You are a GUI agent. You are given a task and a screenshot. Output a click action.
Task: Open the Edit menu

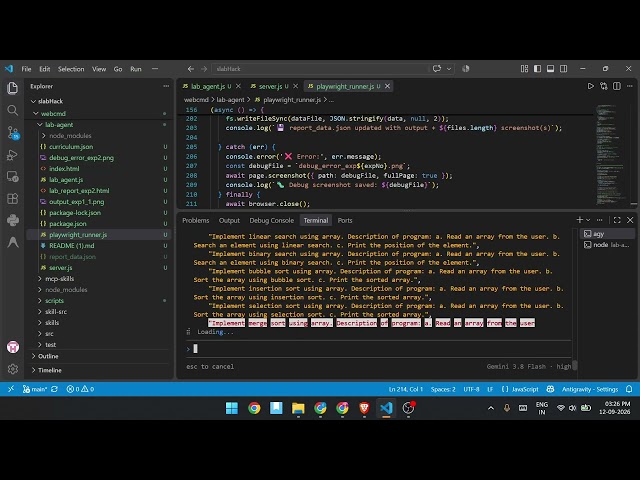point(44,69)
